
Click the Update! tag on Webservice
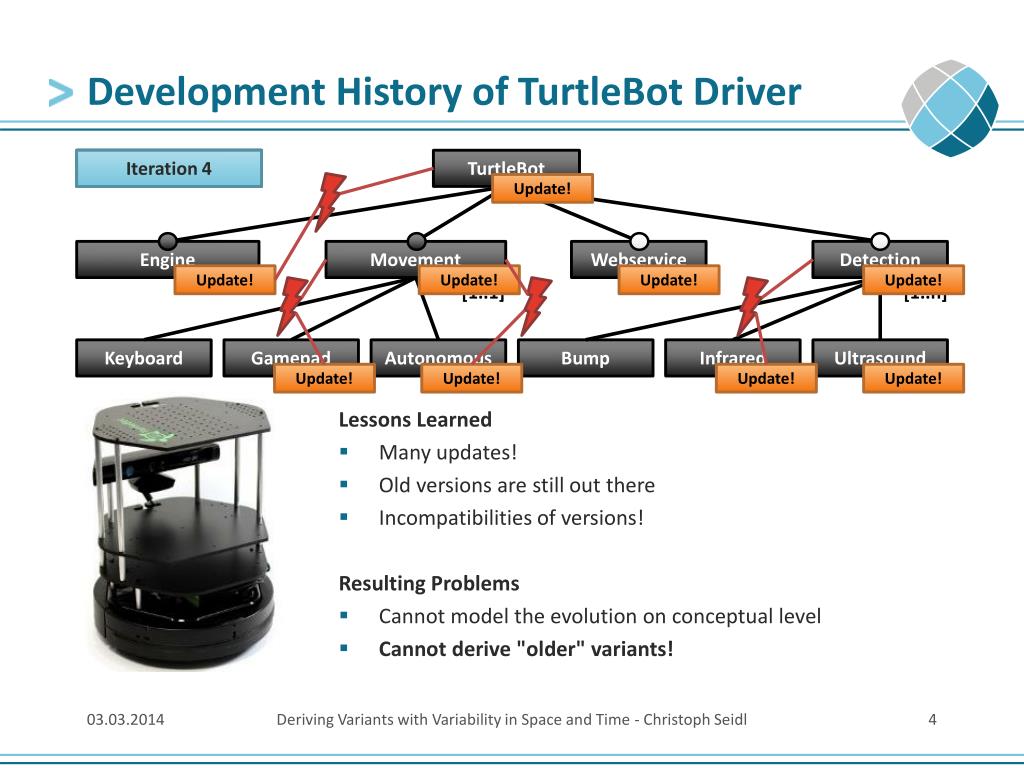coord(669,280)
